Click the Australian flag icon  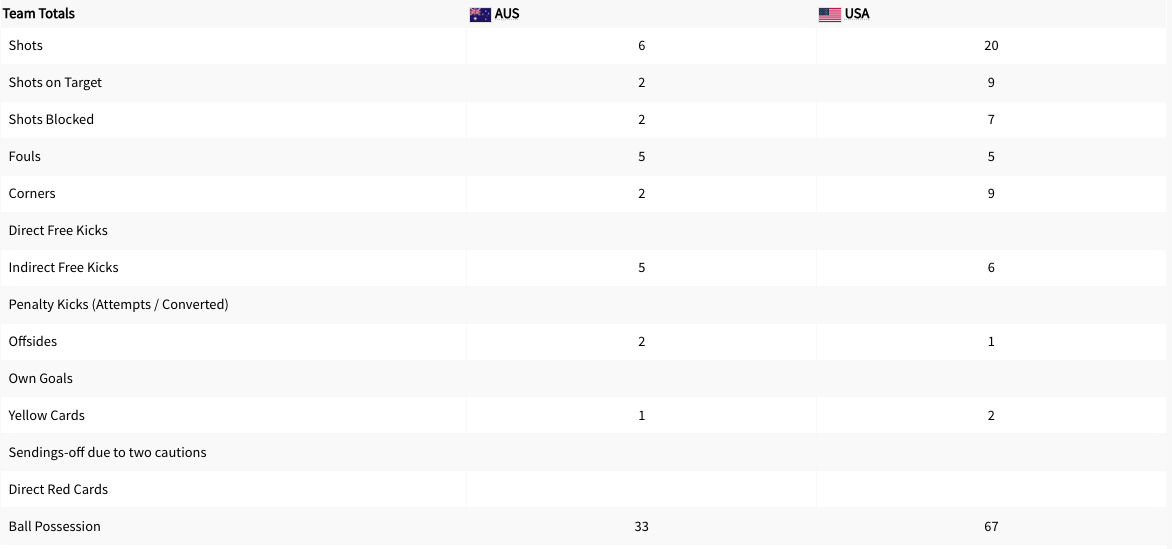click(480, 15)
